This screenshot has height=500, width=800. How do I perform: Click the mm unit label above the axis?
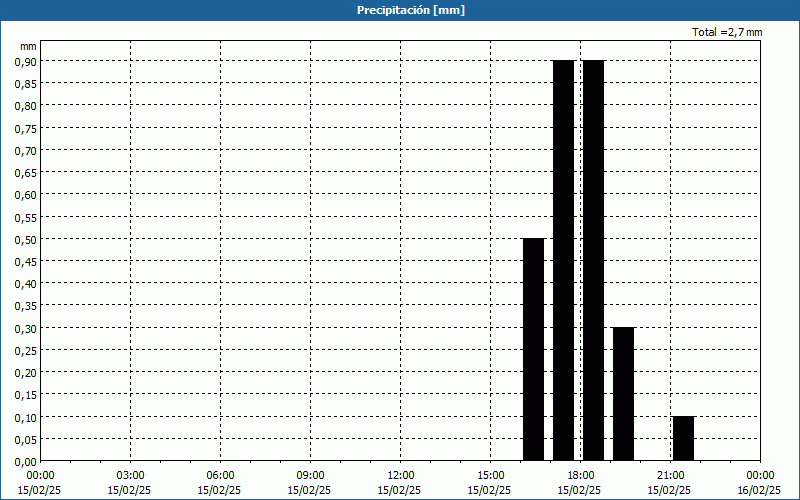(x=28, y=46)
